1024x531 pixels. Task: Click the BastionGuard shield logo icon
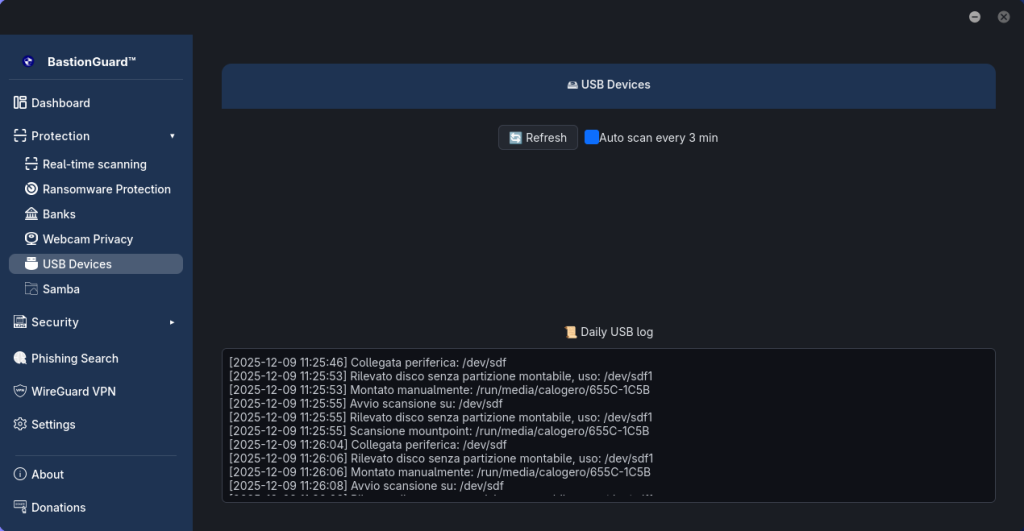point(28,61)
